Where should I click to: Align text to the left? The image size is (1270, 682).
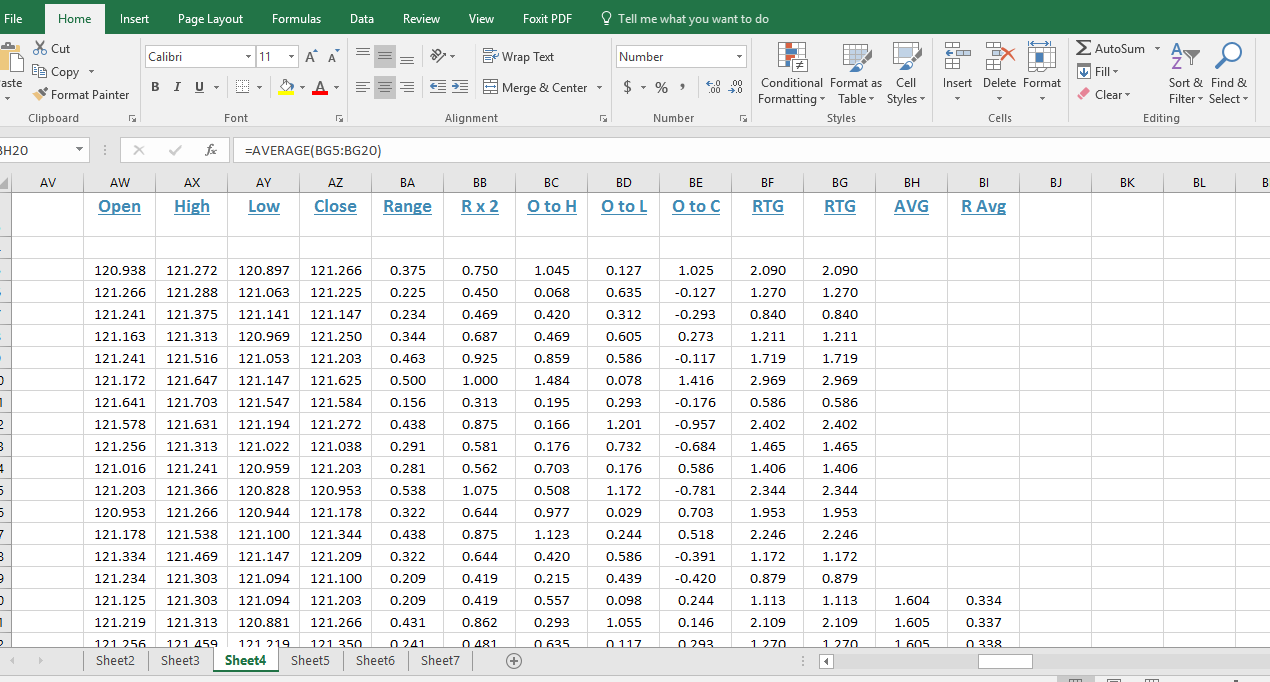pyautogui.click(x=363, y=88)
